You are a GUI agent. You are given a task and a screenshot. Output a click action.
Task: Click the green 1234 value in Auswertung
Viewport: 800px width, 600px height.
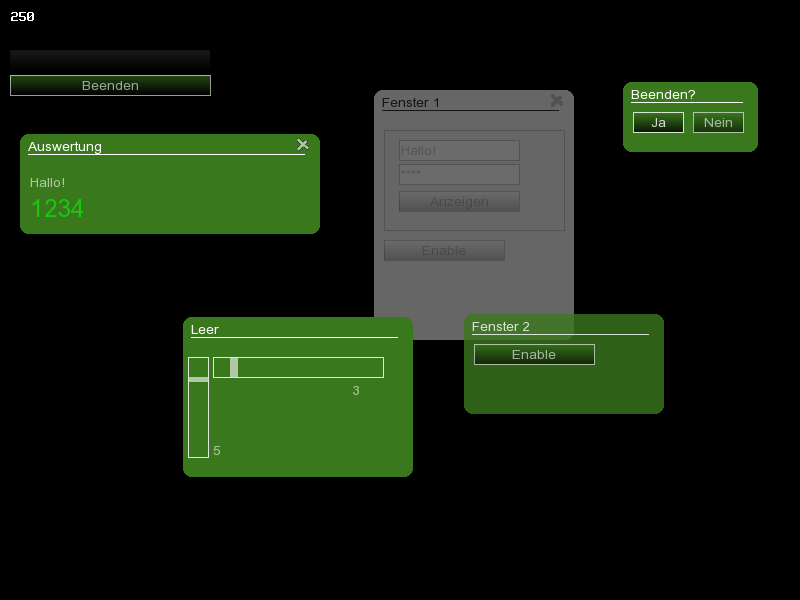coord(57,209)
